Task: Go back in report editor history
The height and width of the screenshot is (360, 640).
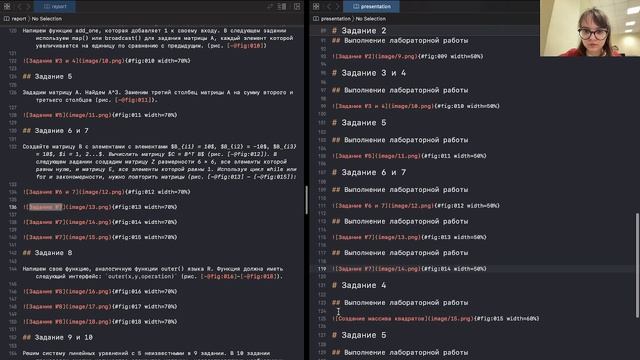Action: point(19,7)
